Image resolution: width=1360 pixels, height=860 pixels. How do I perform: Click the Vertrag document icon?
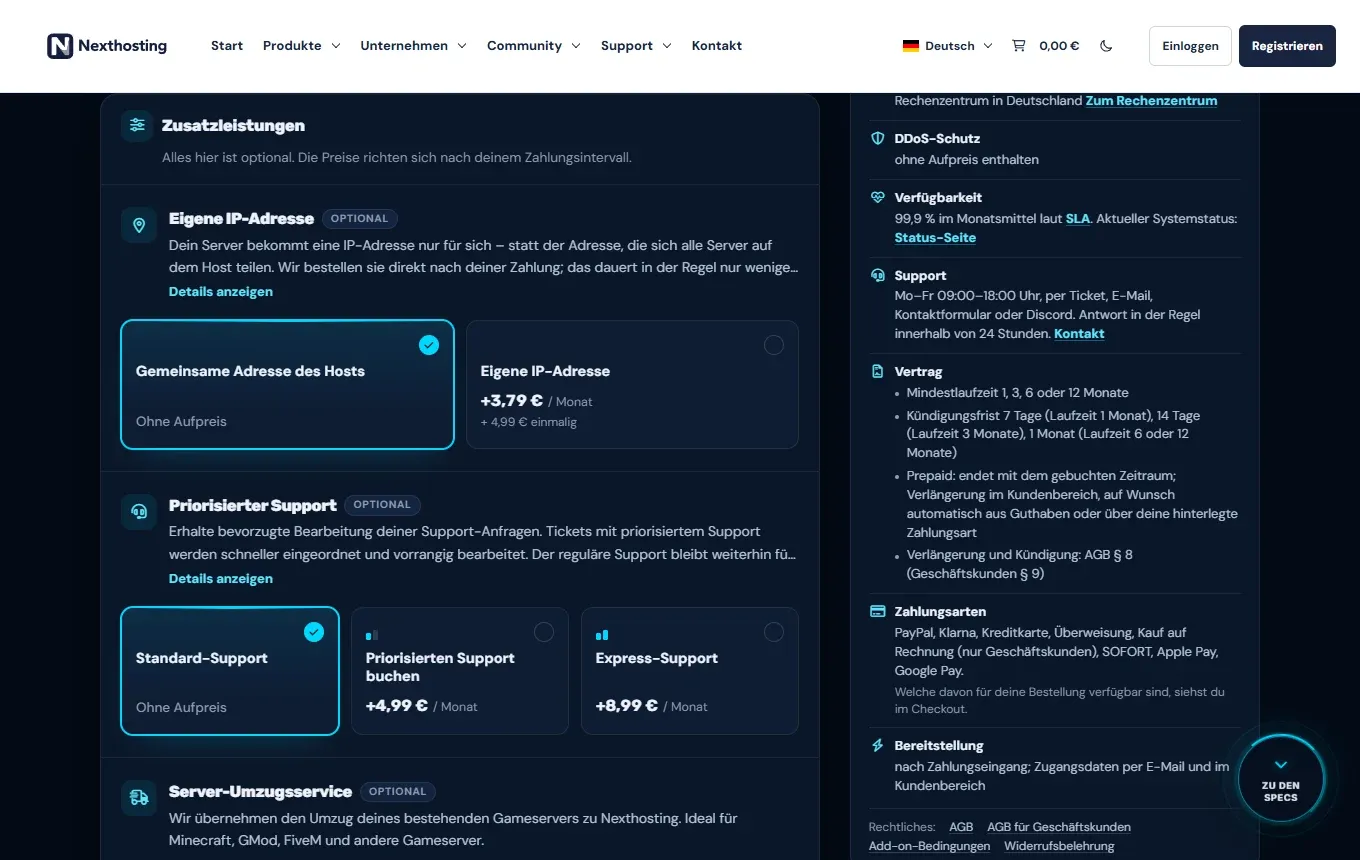point(877,371)
